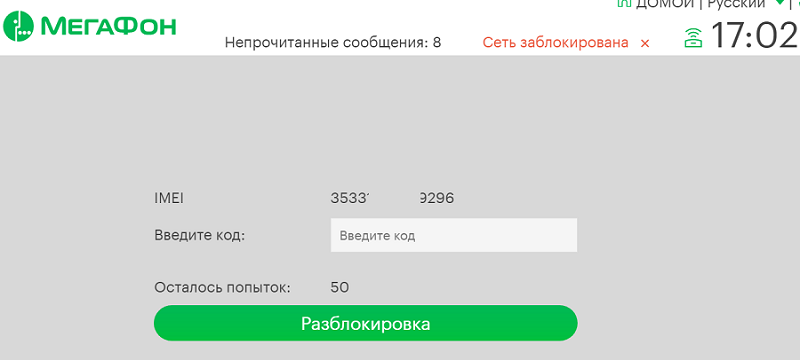Screen dimensions: 800x360
Task: Expand language list via green arrow
Action: pyautogui.click(x=779, y=2)
